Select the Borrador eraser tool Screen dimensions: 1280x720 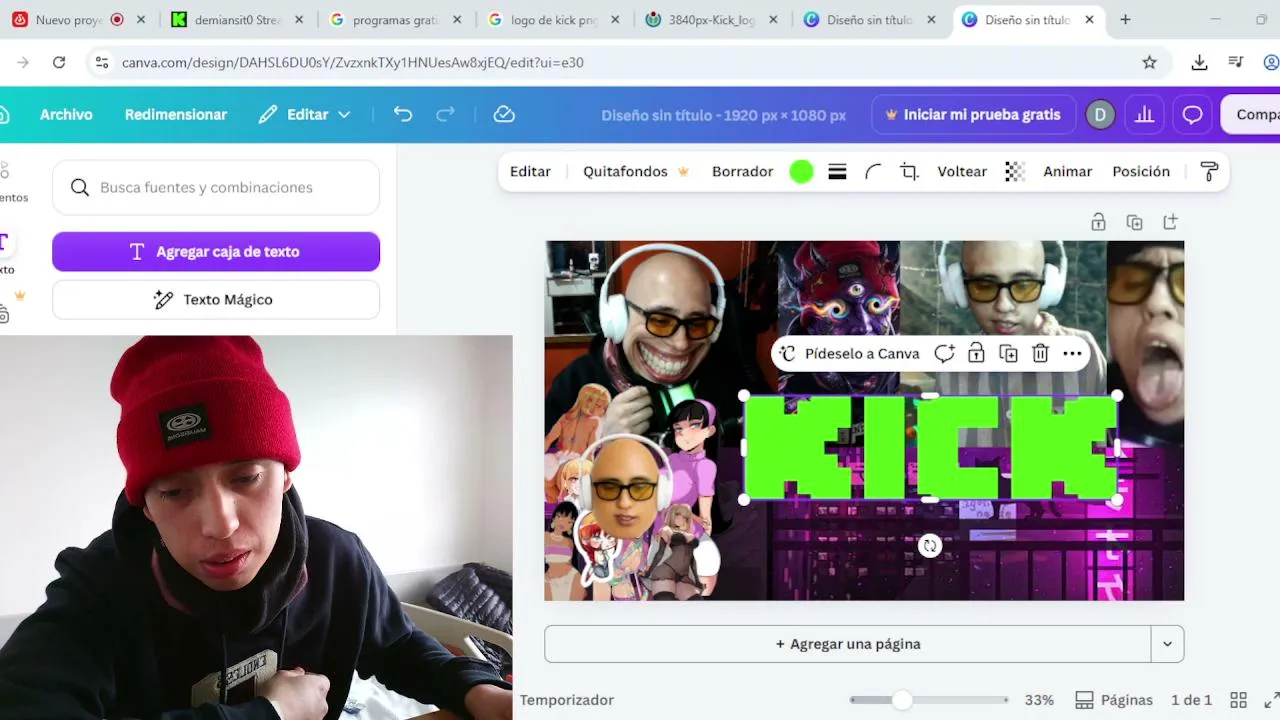pos(742,172)
